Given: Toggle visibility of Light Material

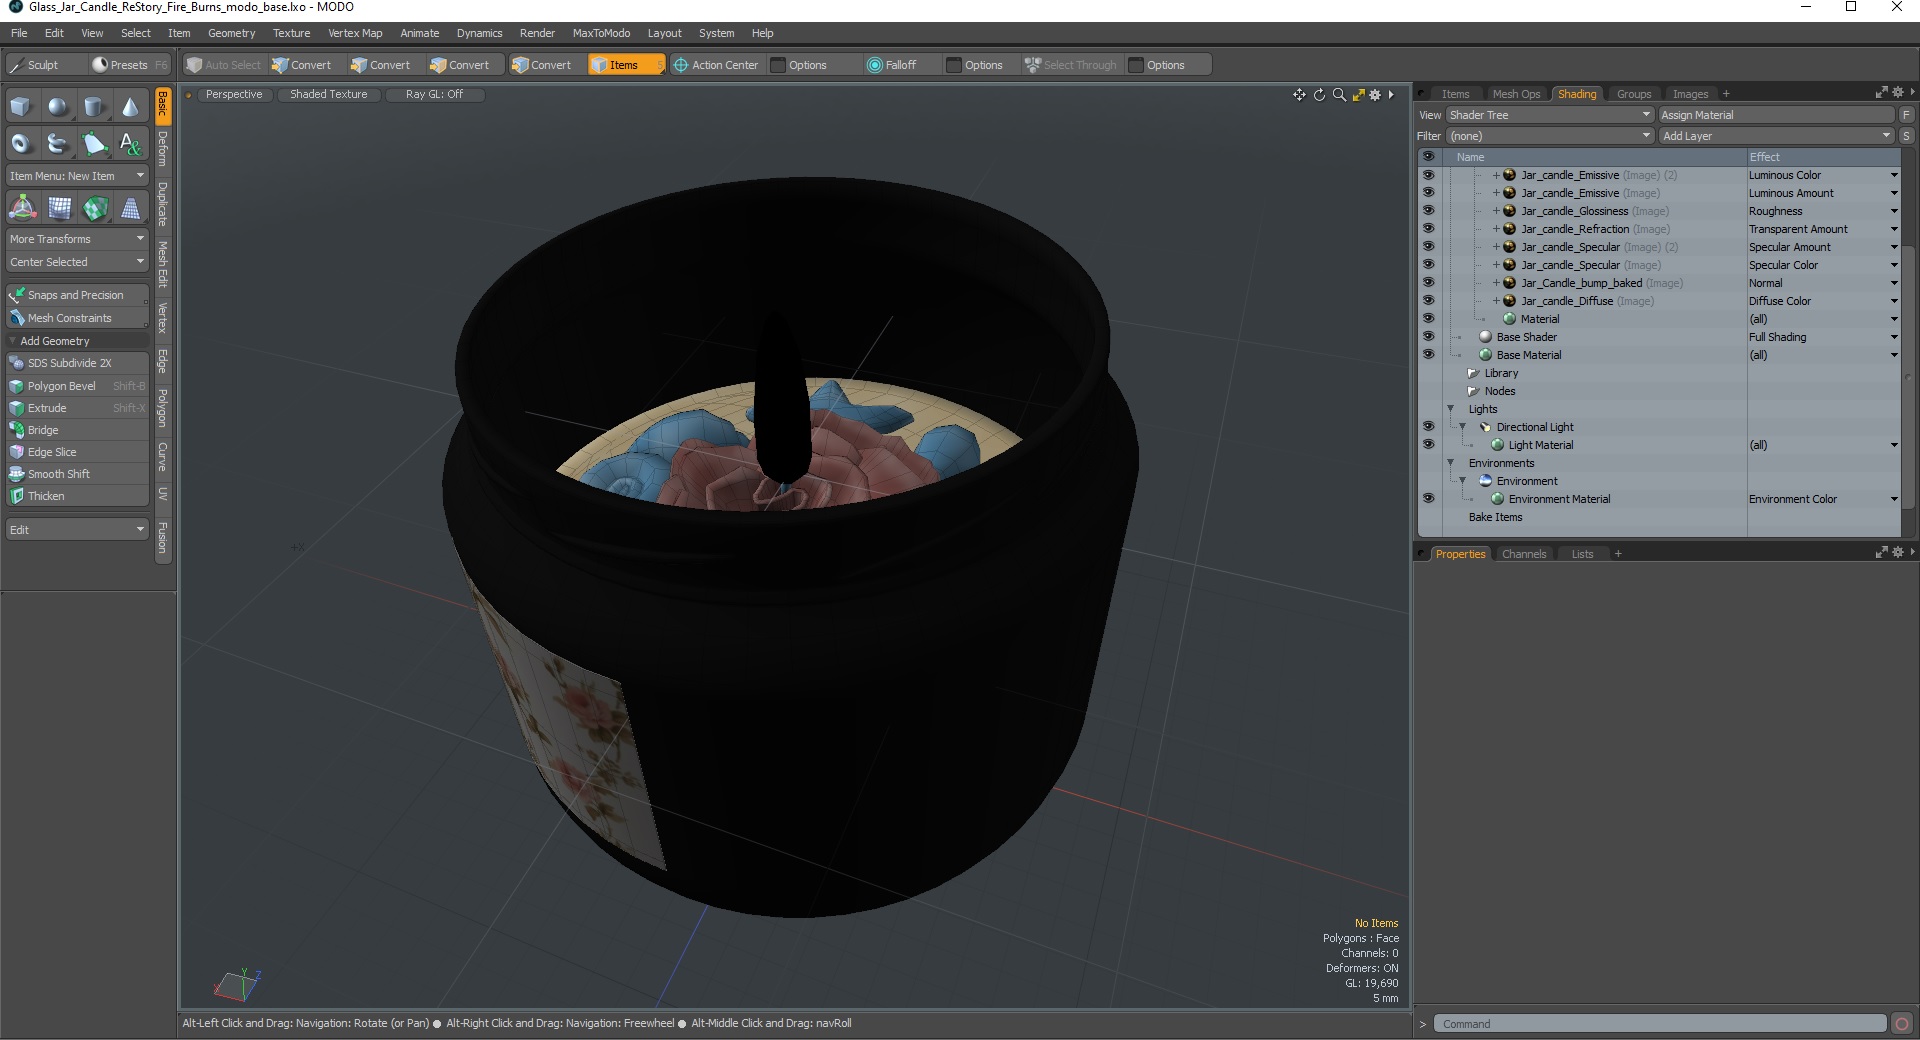Looking at the screenshot, I should pyautogui.click(x=1428, y=445).
